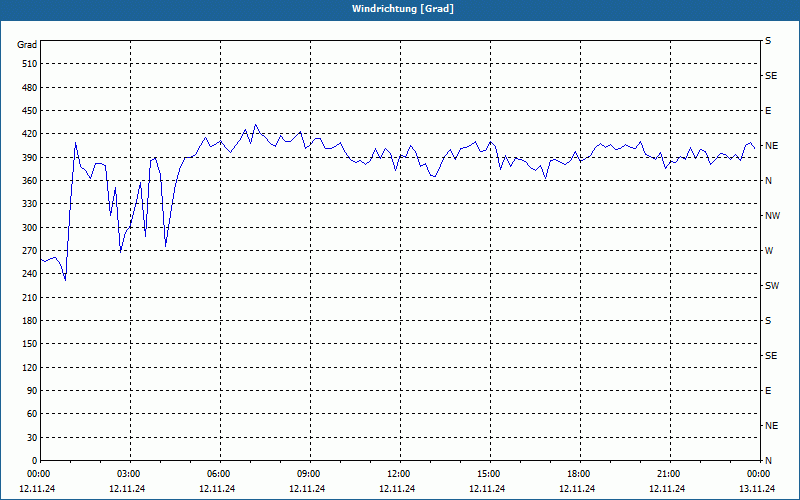Click the 270 y-axis tick label
Screen dimensions: 800x500
pos(30,251)
